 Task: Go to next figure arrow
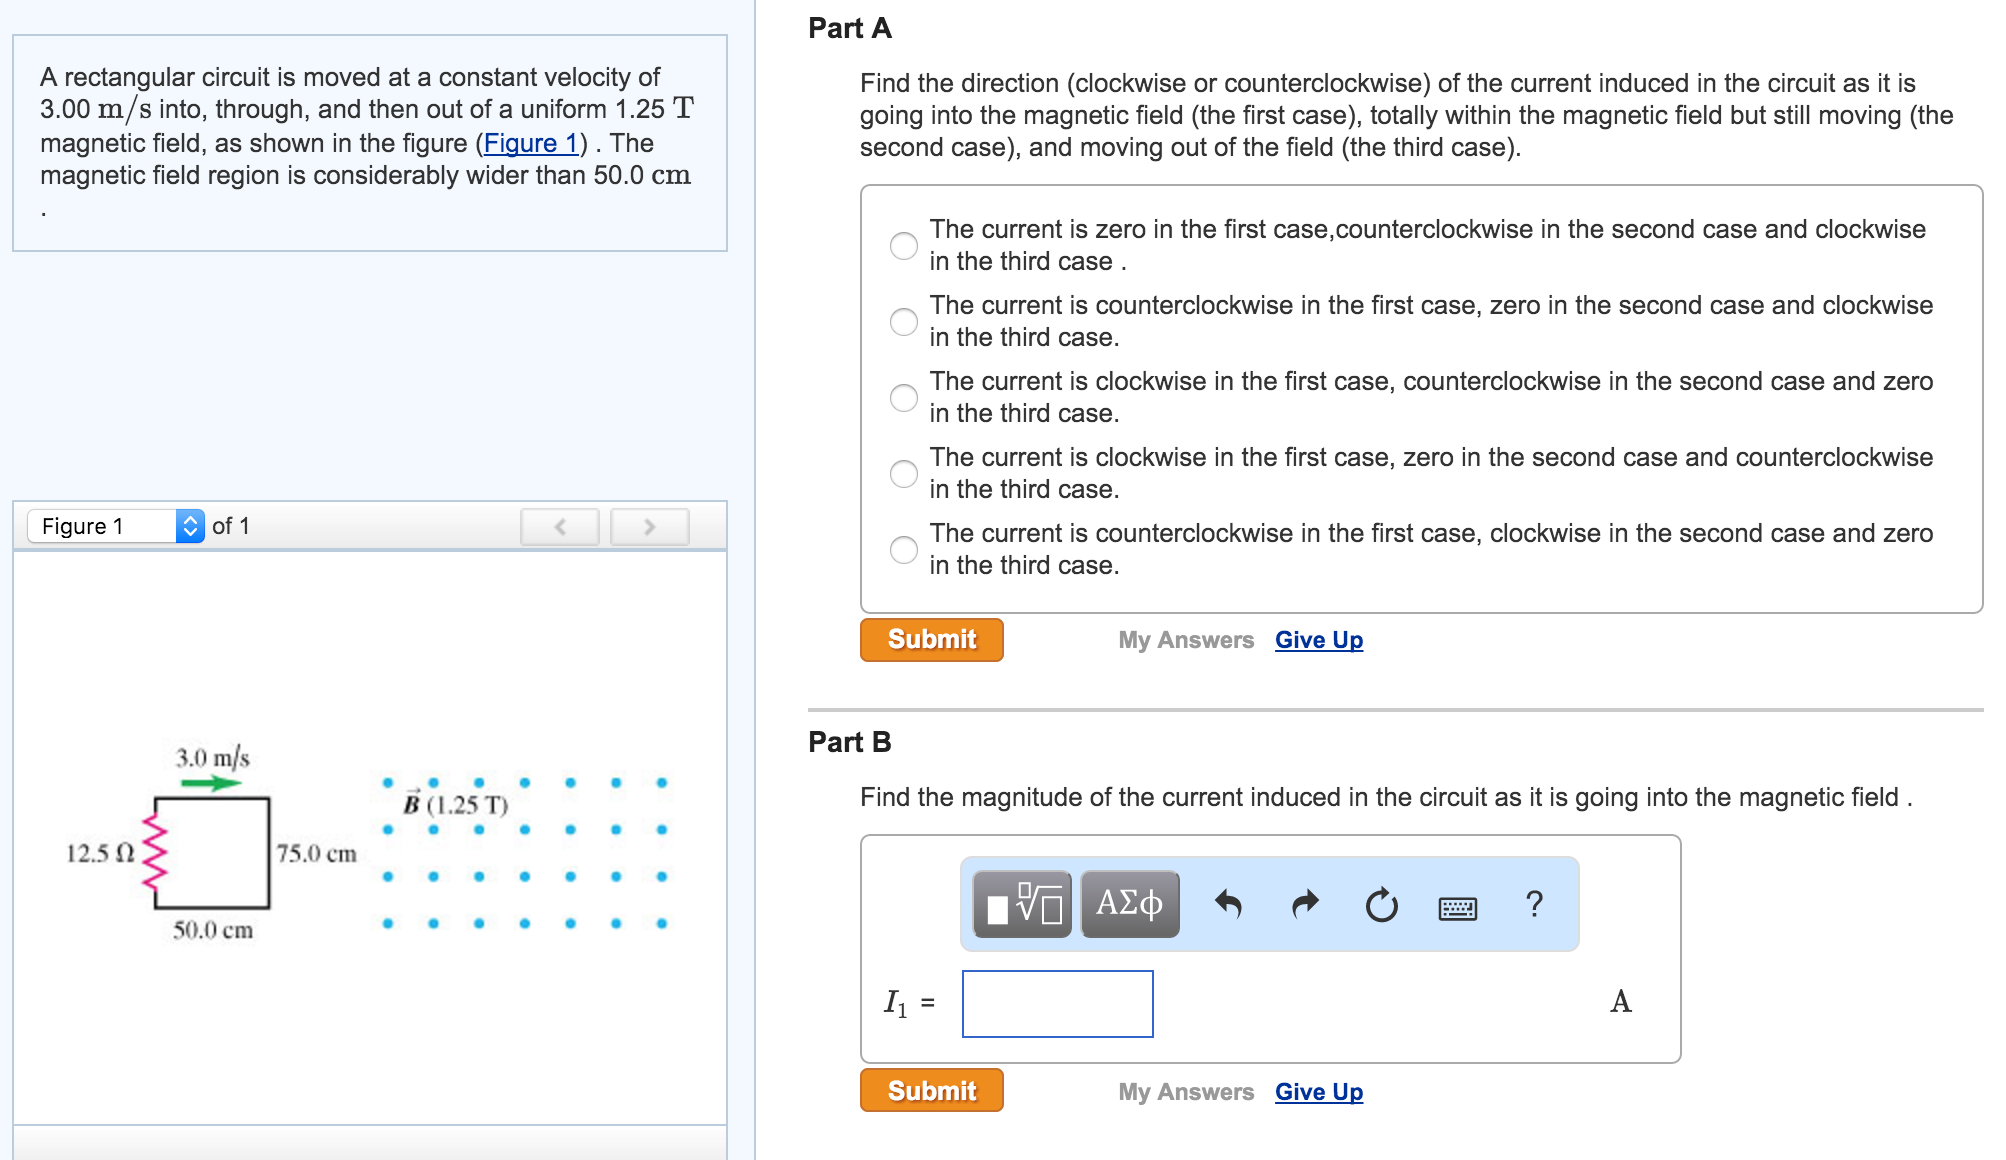pyautogui.click(x=650, y=527)
